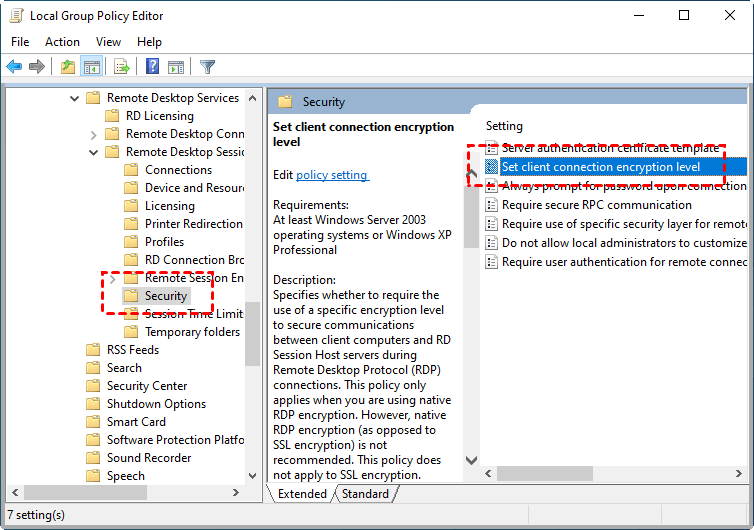Select the Printer Redirection folder
The width and height of the screenshot is (754, 530).
point(193,224)
